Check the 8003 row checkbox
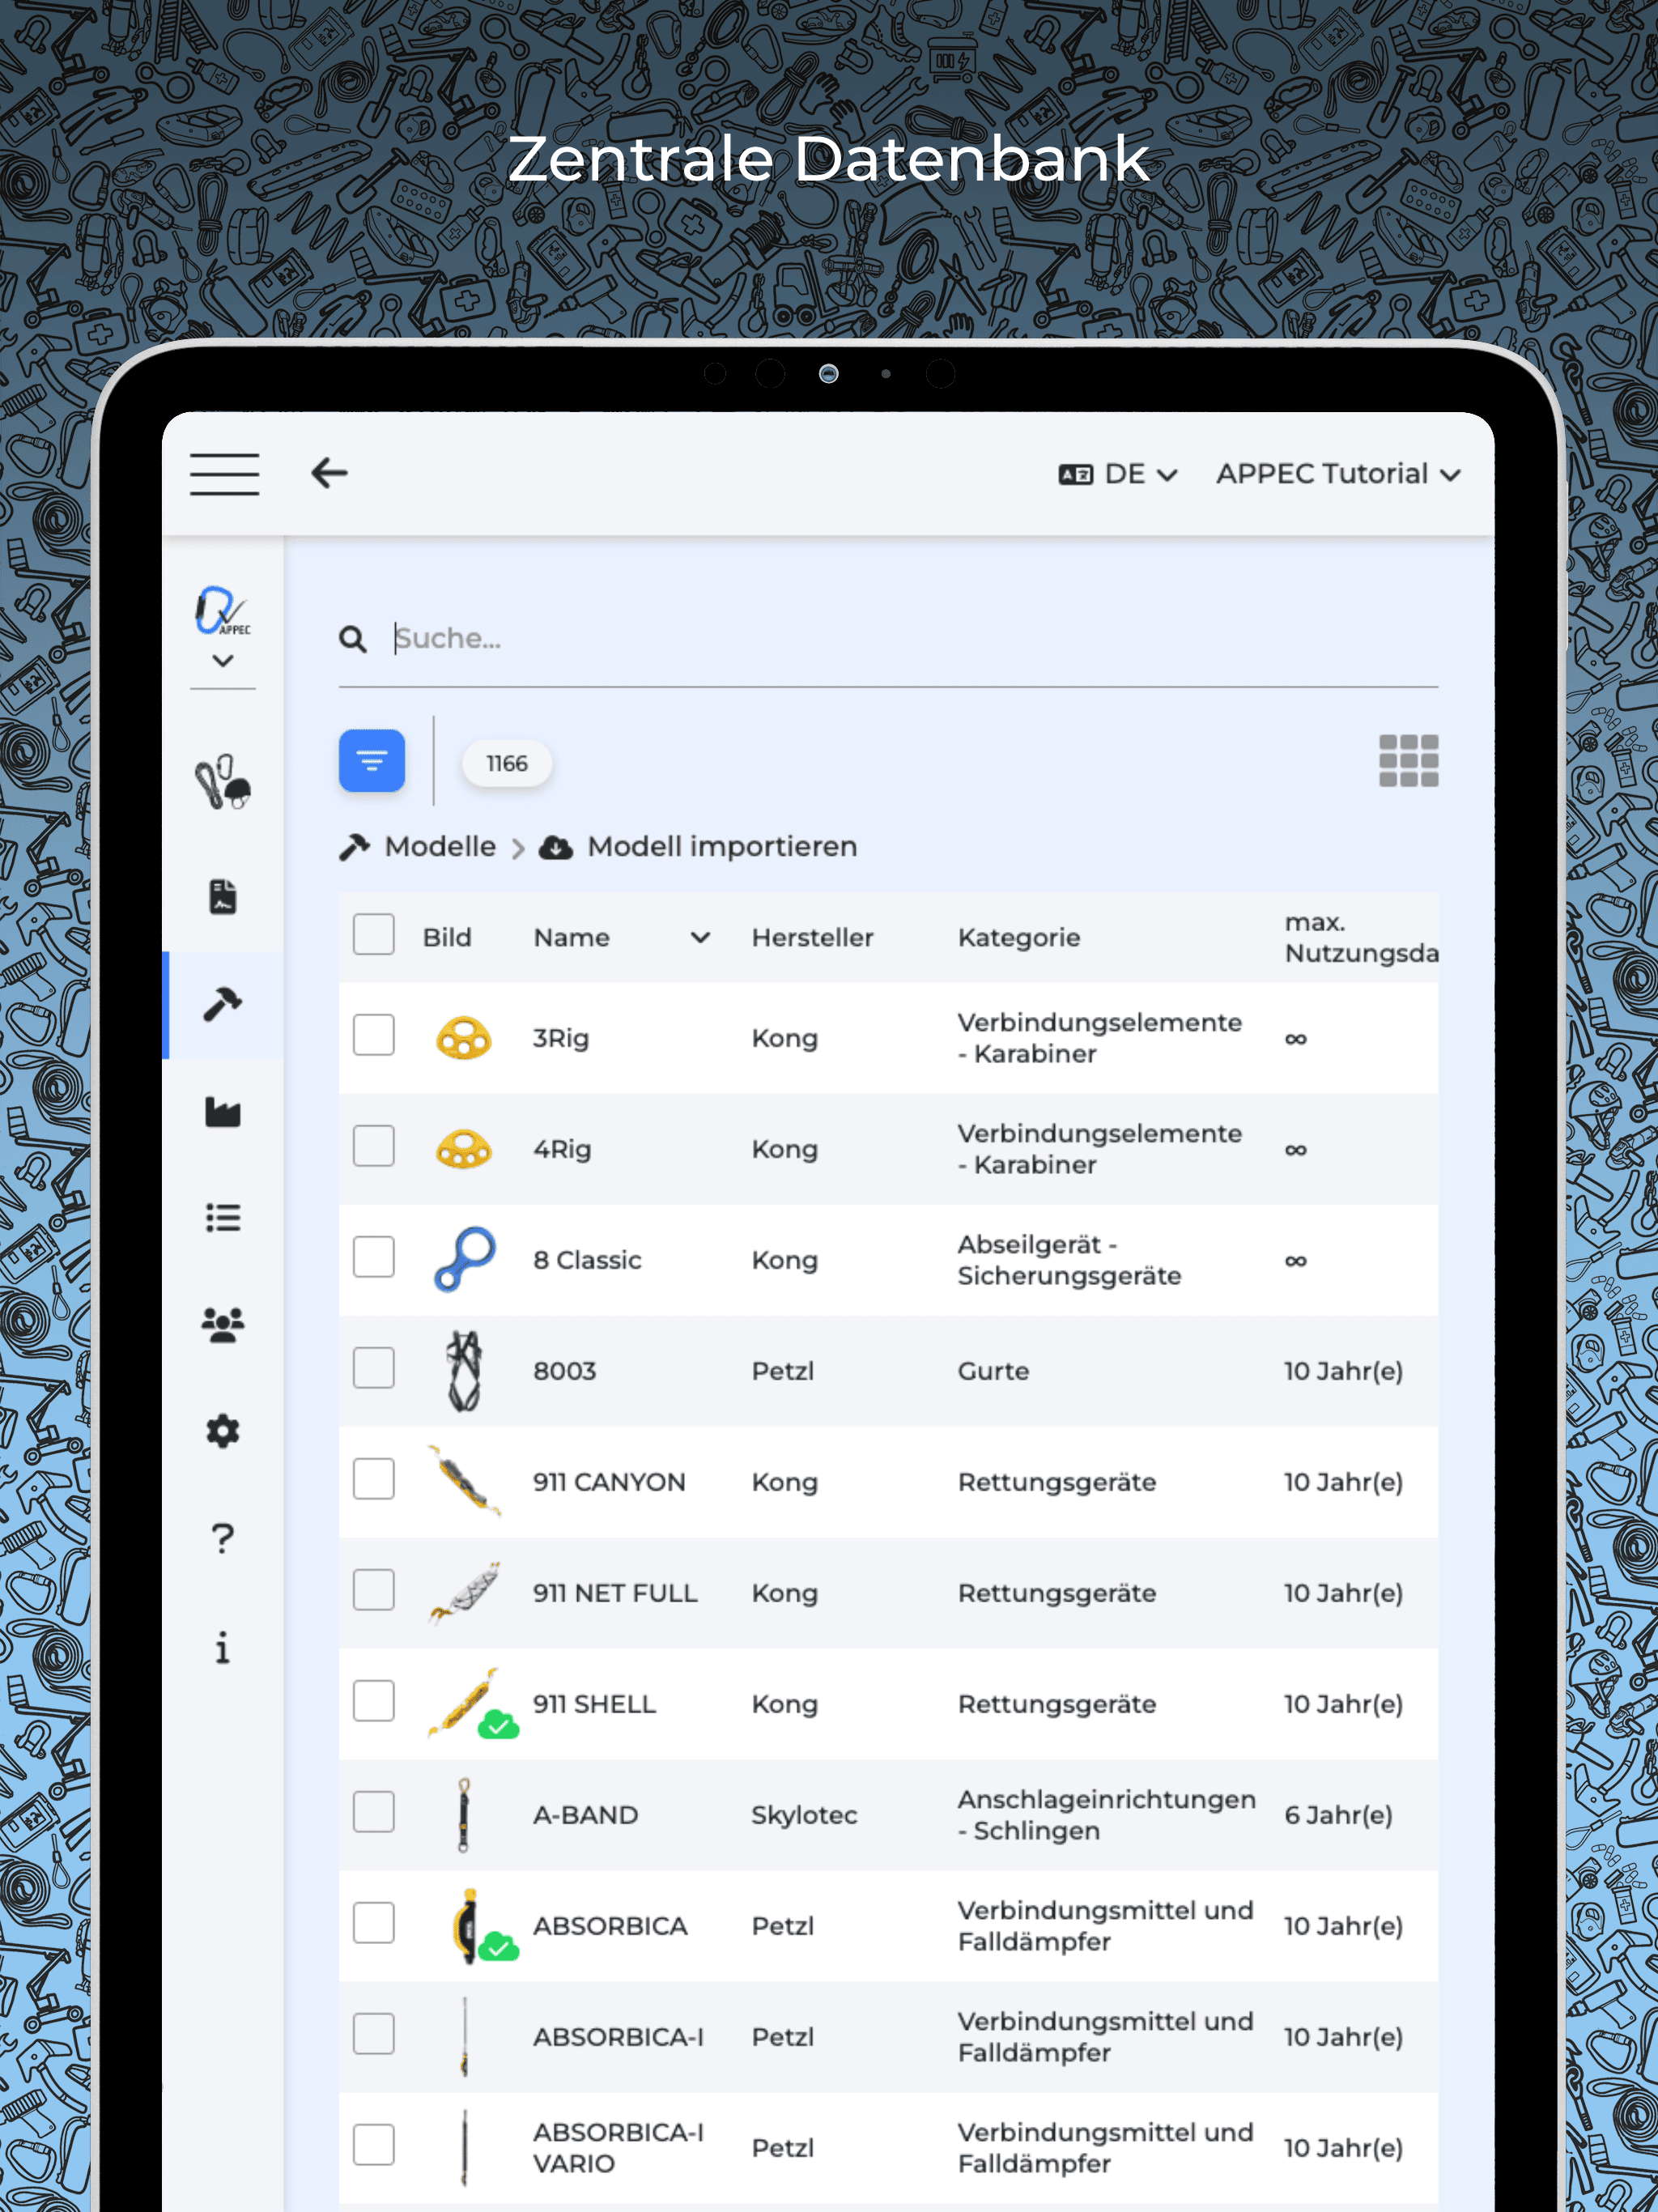 [374, 1368]
